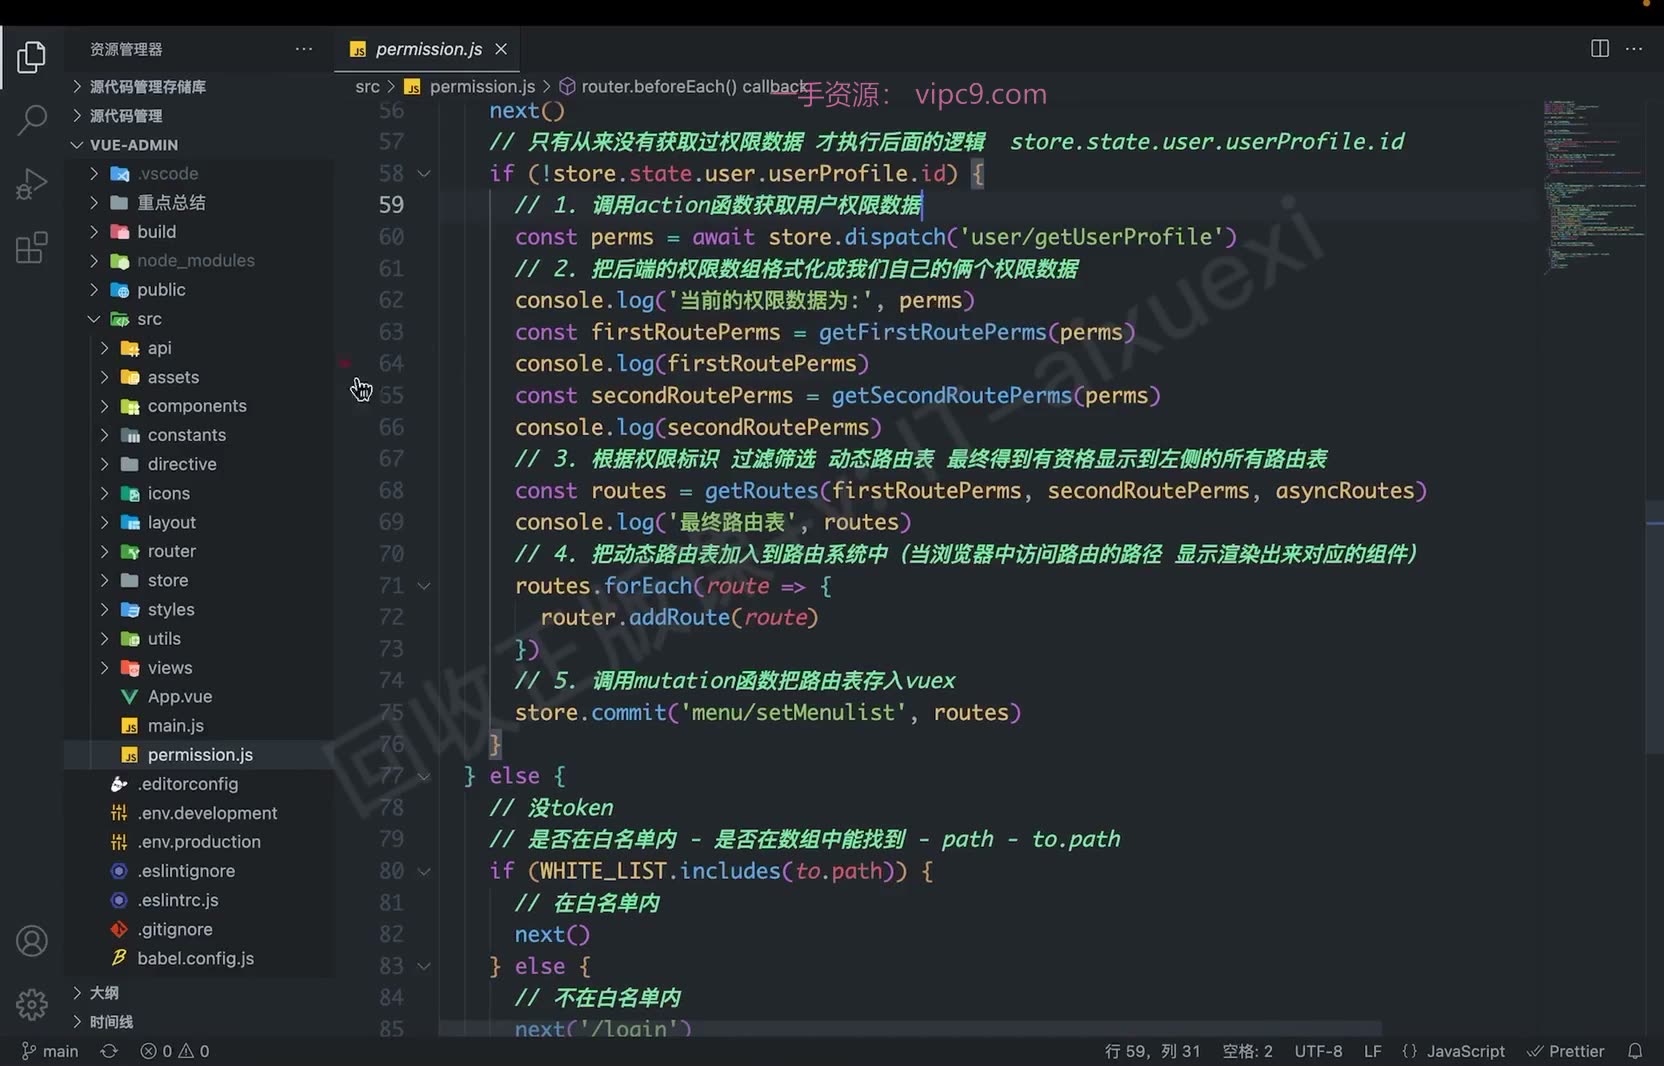Toggle the breakpoint at line 64
This screenshot has width=1664, height=1066.
click(345, 363)
